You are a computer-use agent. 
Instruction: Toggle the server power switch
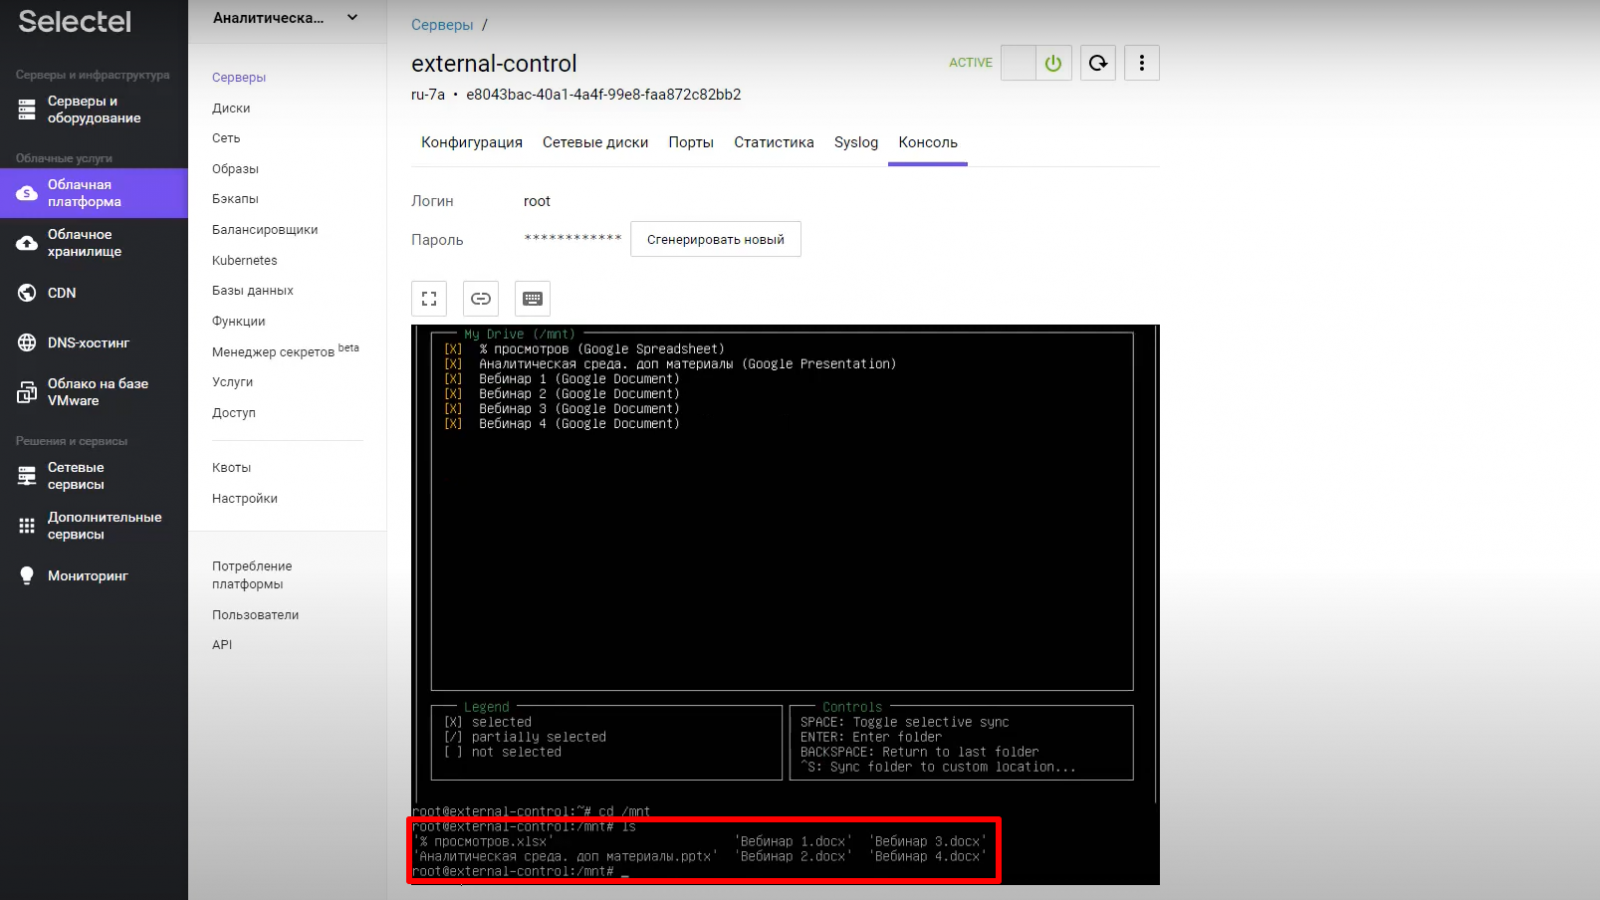pyautogui.click(x=1036, y=63)
